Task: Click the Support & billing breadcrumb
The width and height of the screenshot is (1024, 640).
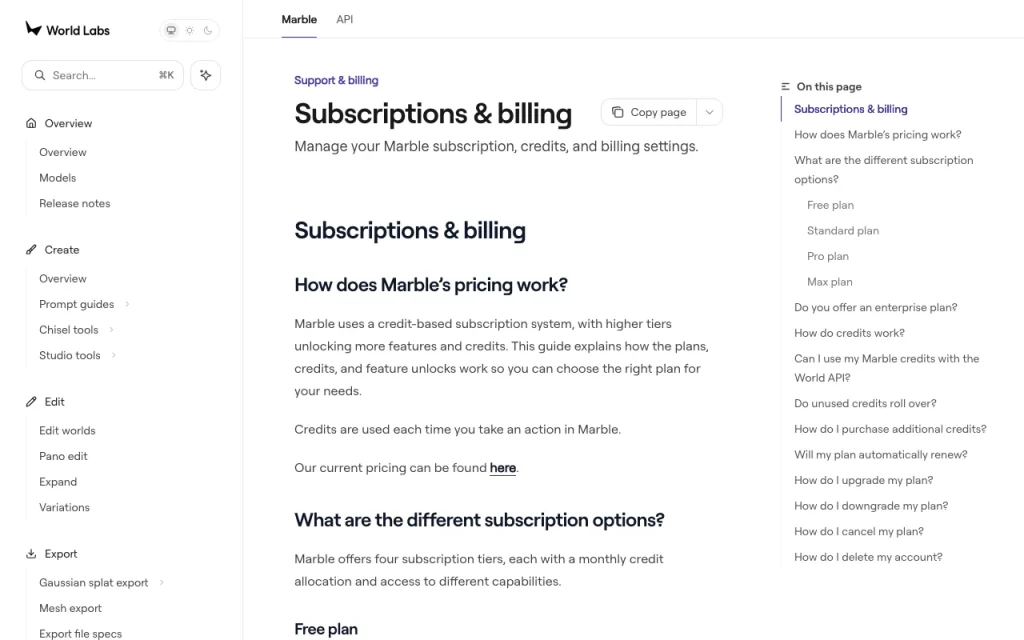Action: 336,80
